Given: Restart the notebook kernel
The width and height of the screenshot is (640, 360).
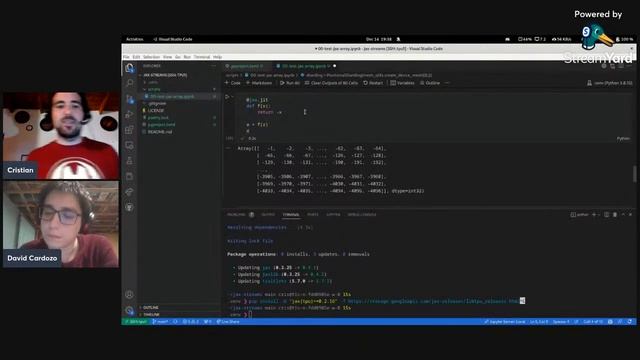Looking at the screenshot, I should click(373, 83).
